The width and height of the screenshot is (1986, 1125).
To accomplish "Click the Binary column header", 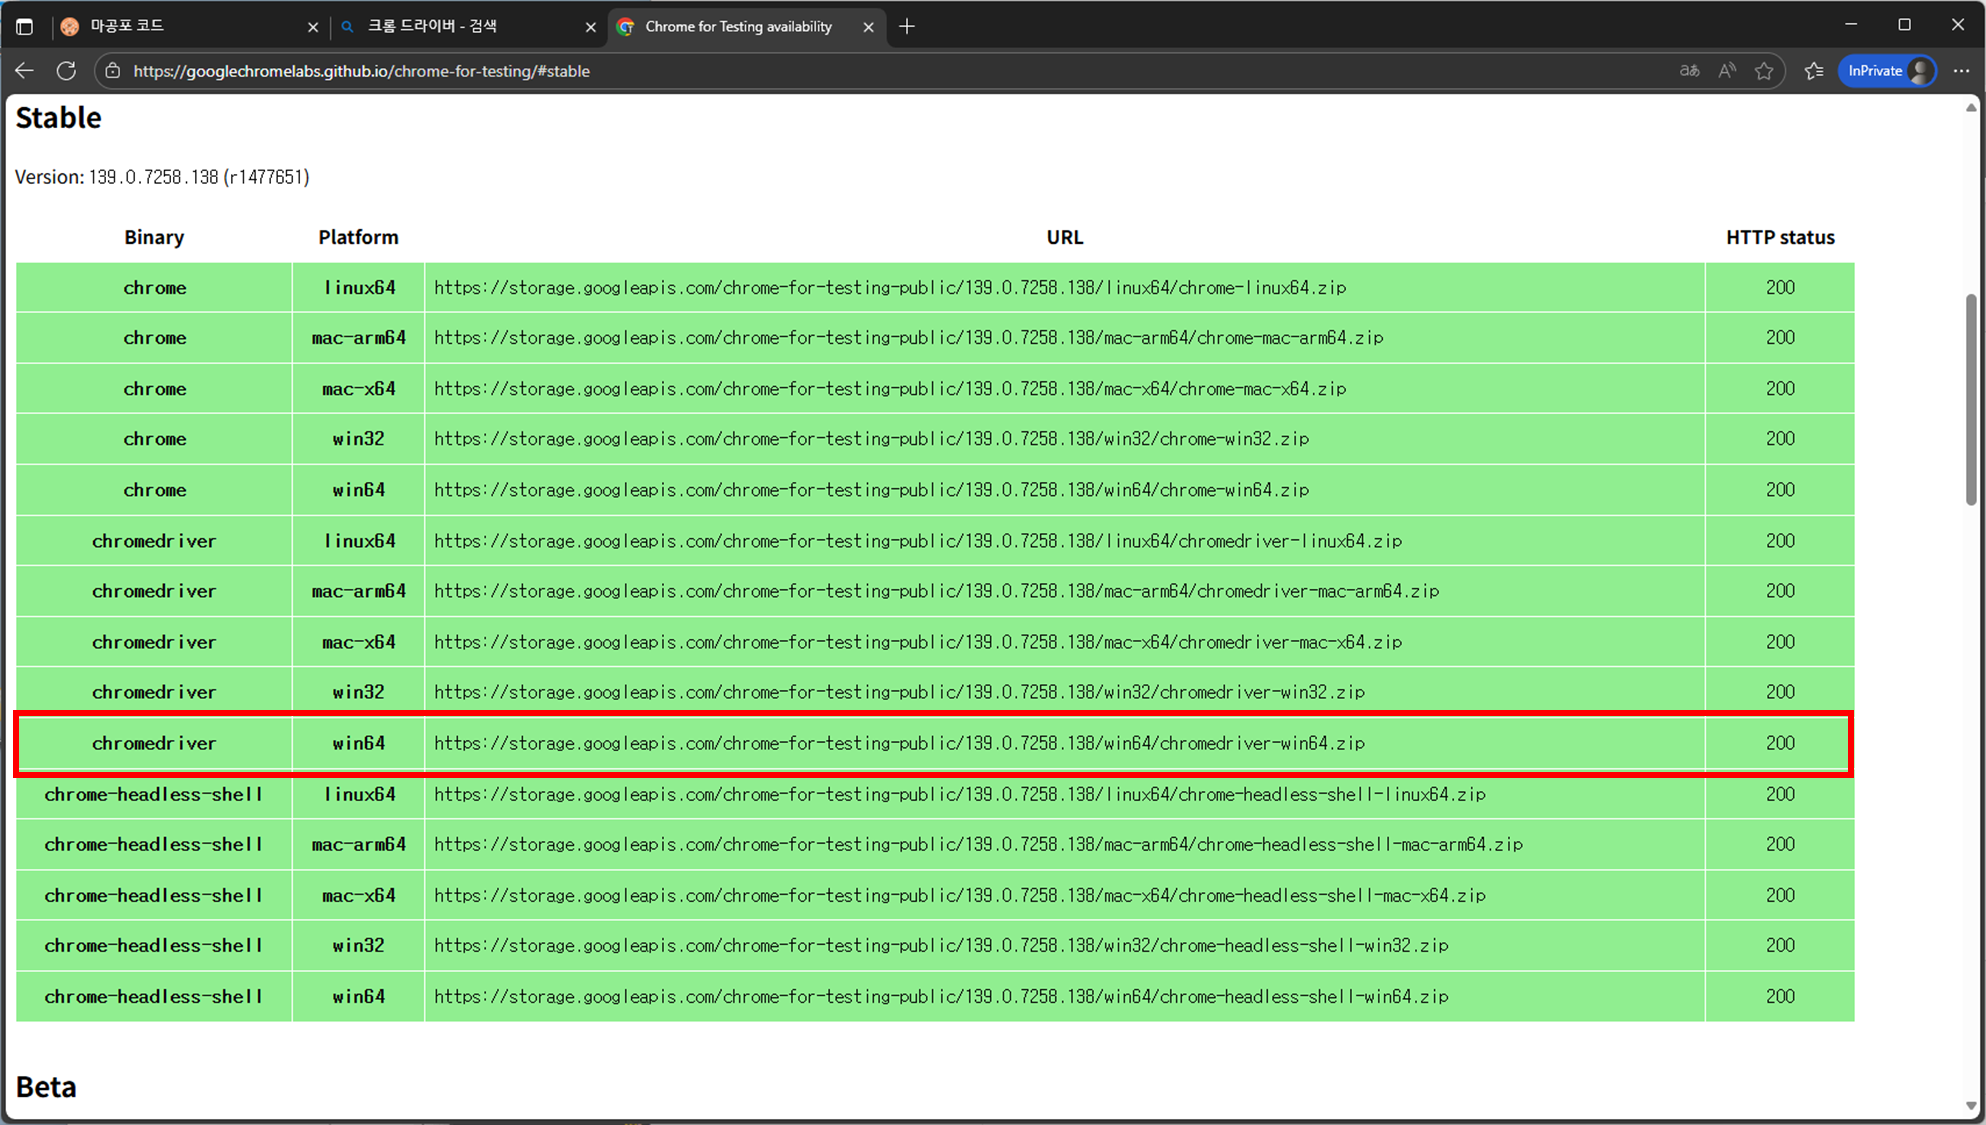I will [x=154, y=237].
